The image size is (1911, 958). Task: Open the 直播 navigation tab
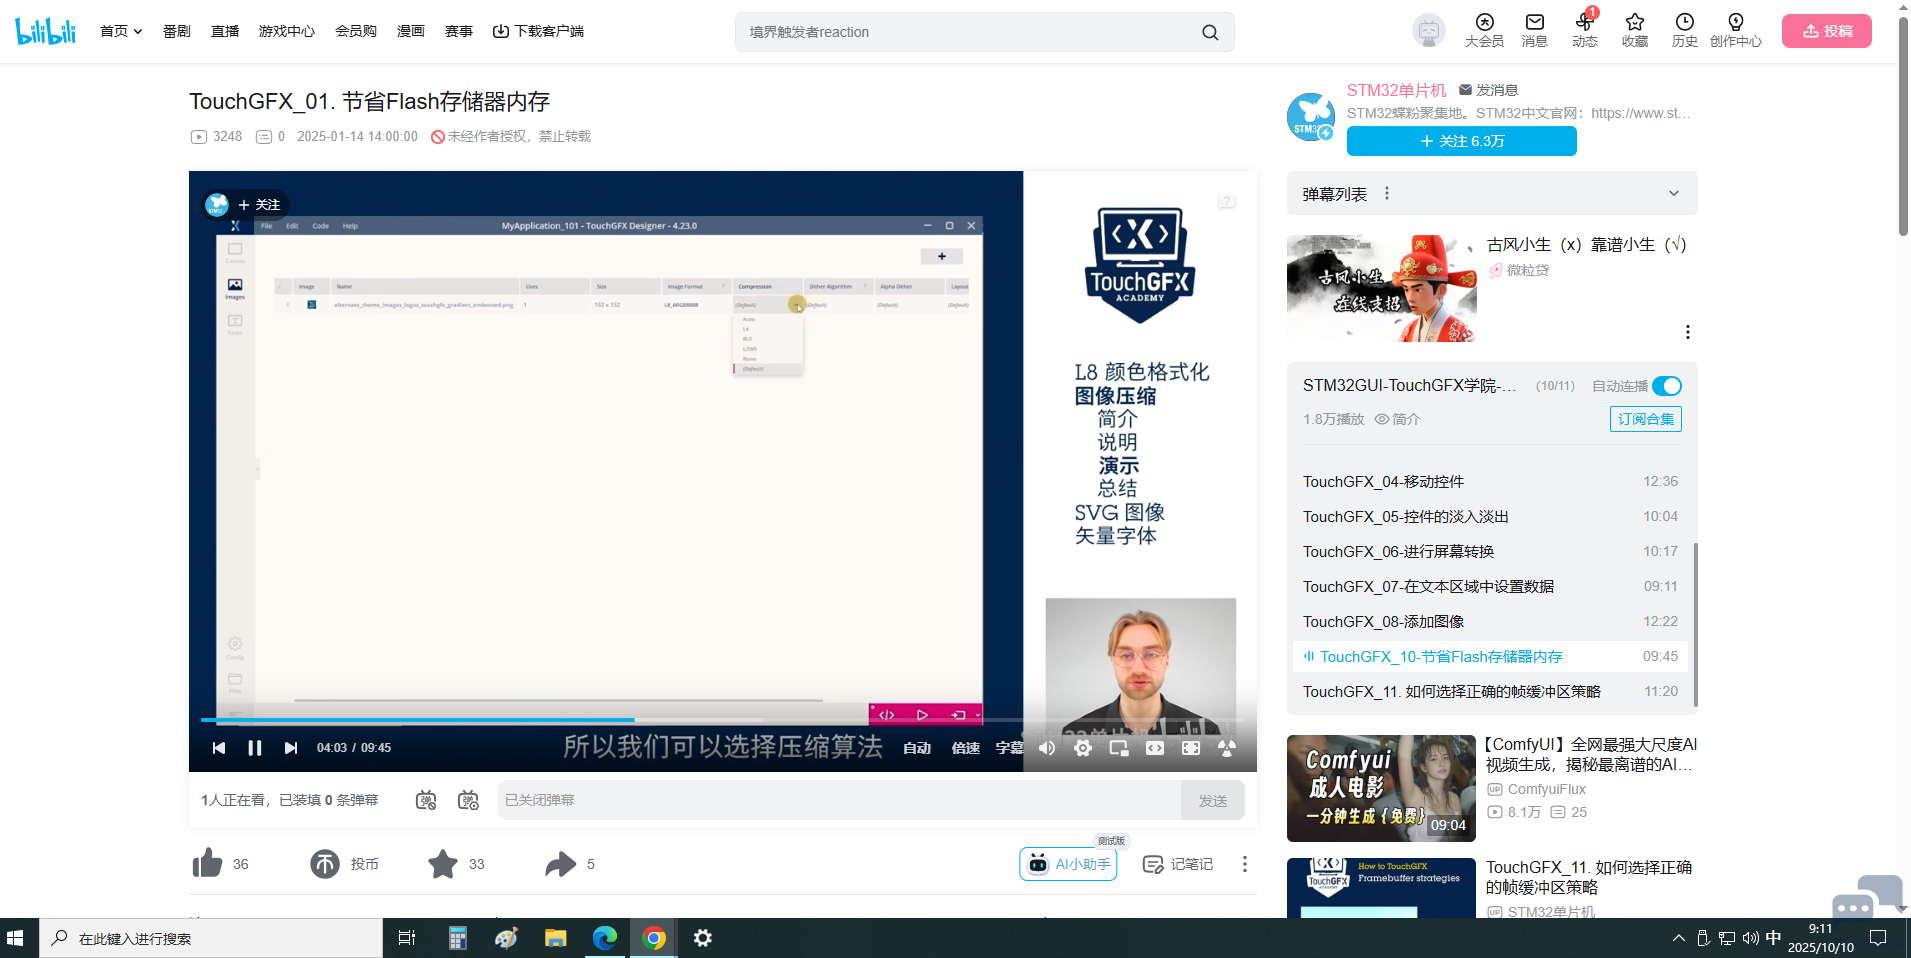[225, 31]
